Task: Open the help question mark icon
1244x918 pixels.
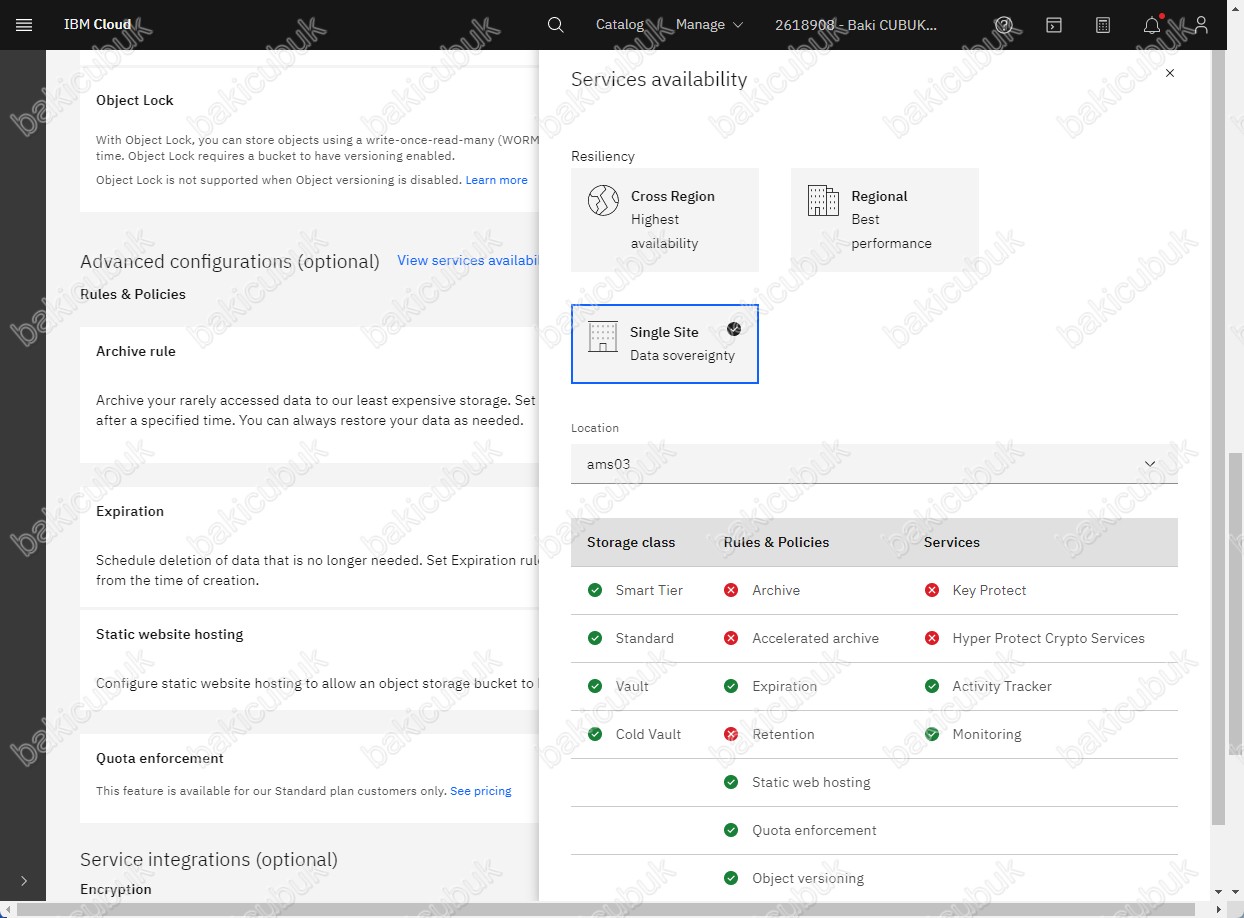Action: tap(1004, 25)
